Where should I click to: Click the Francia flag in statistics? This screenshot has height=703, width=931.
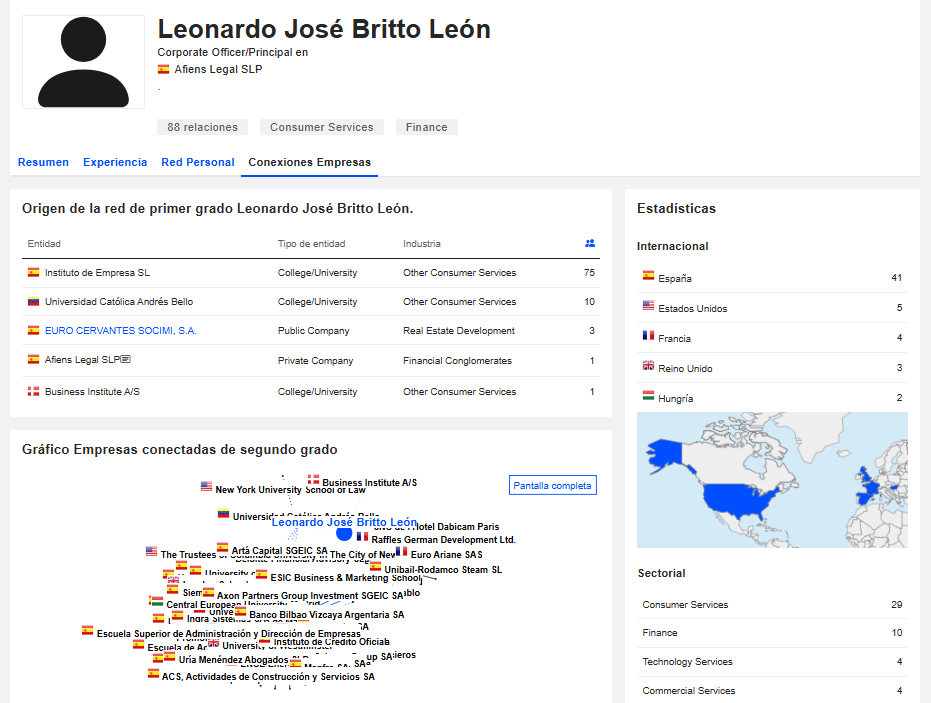click(x=648, y=337)
